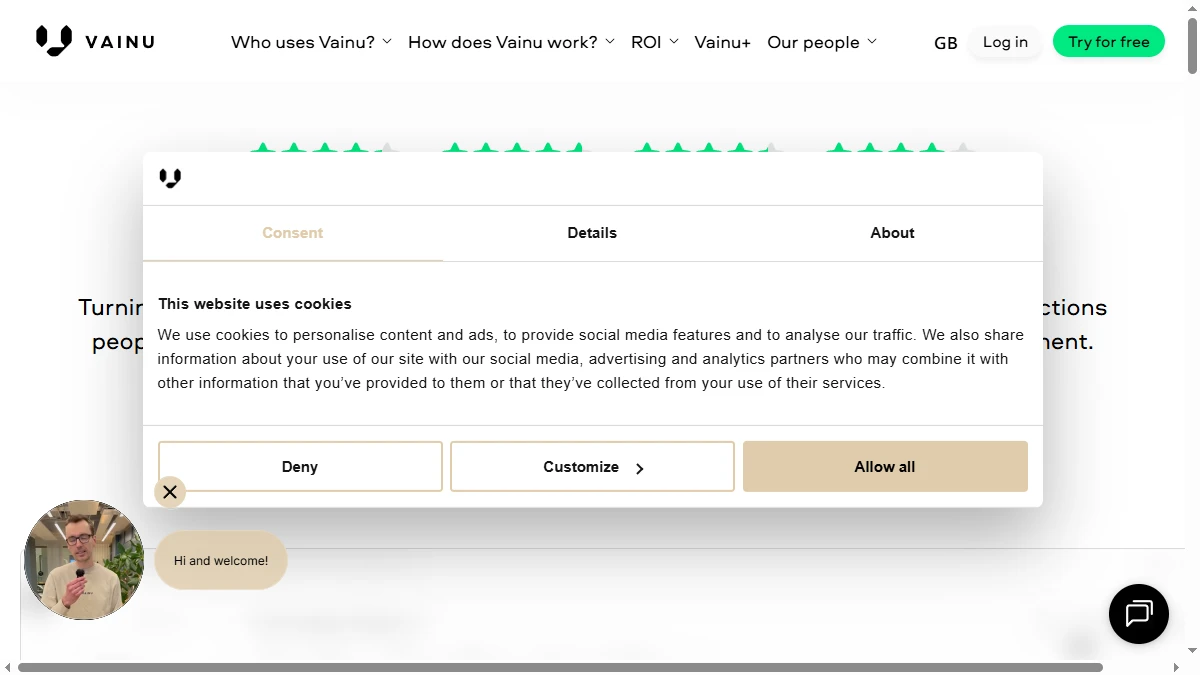
Task: Click the arrow icon inside the Customize button
Action: click(640, 466)
